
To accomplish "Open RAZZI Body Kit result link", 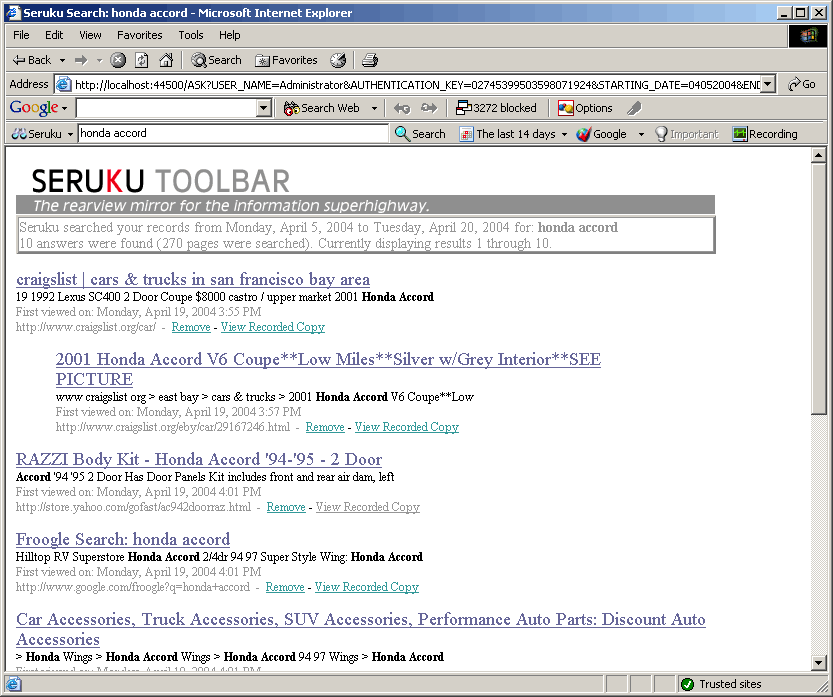I will (199, 460).
